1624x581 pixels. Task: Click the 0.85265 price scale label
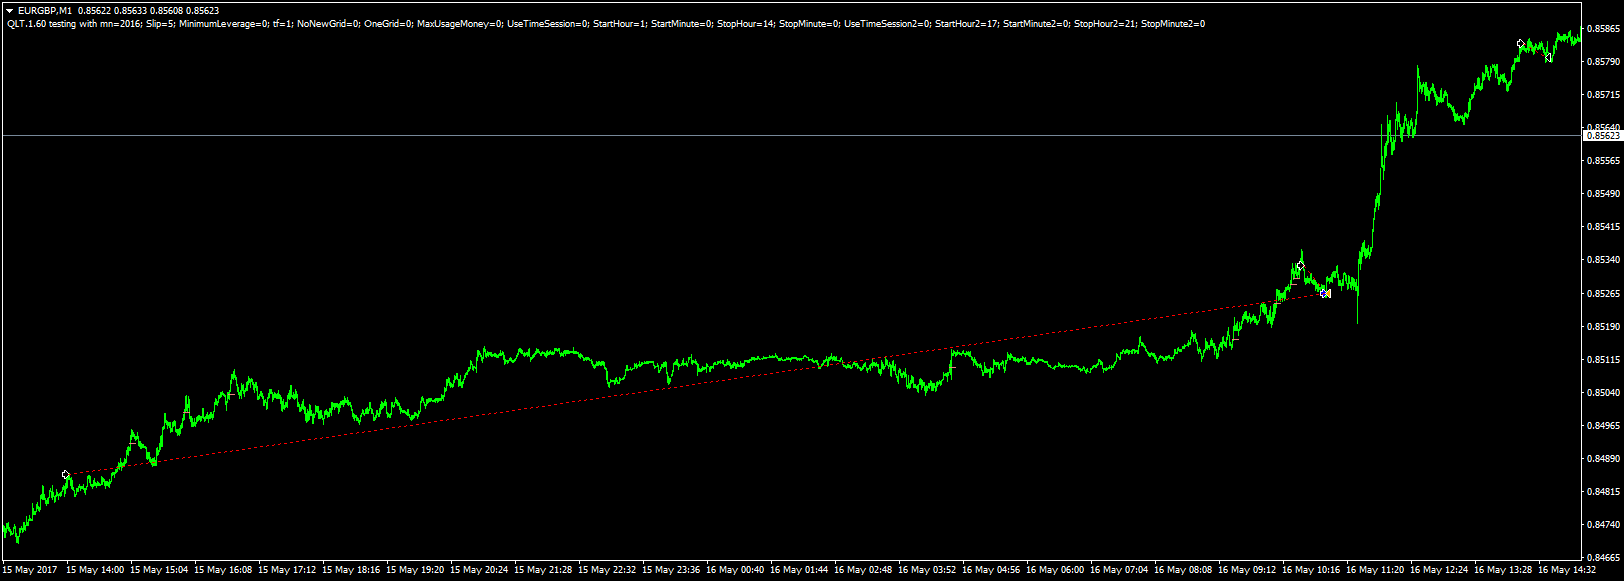pos(1604,294)
